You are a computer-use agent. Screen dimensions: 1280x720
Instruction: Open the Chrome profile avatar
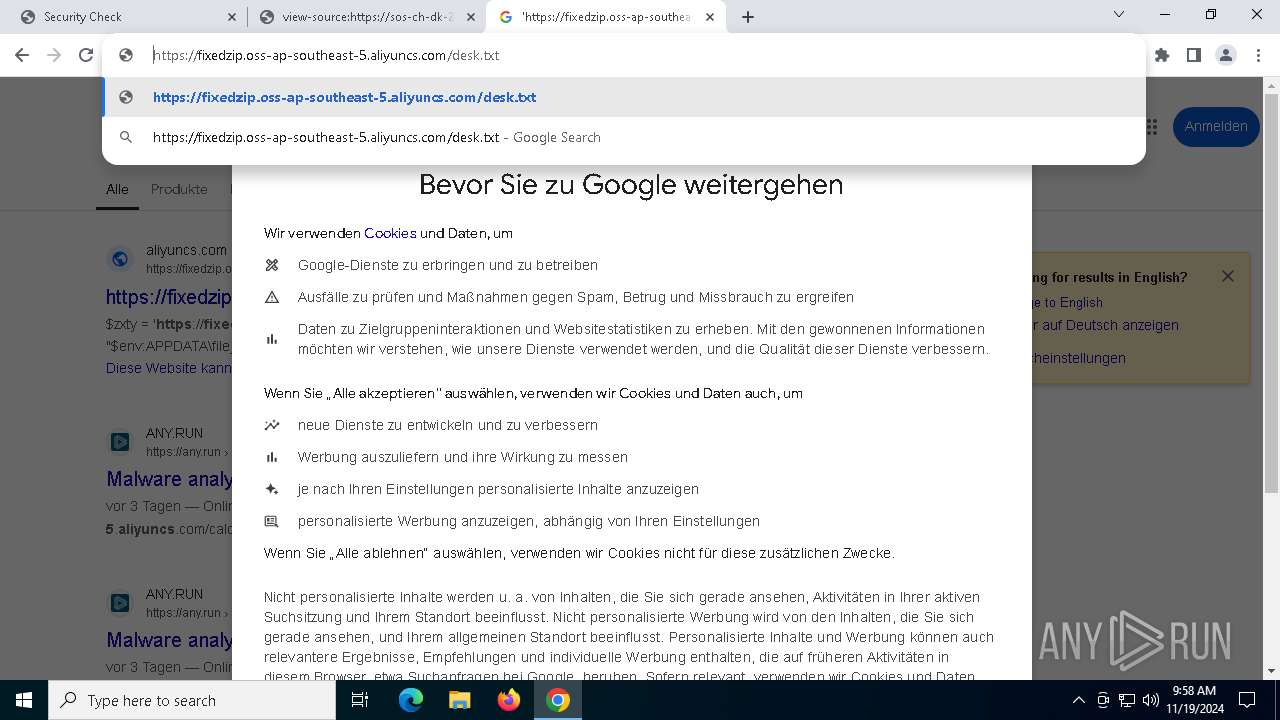1226,55
